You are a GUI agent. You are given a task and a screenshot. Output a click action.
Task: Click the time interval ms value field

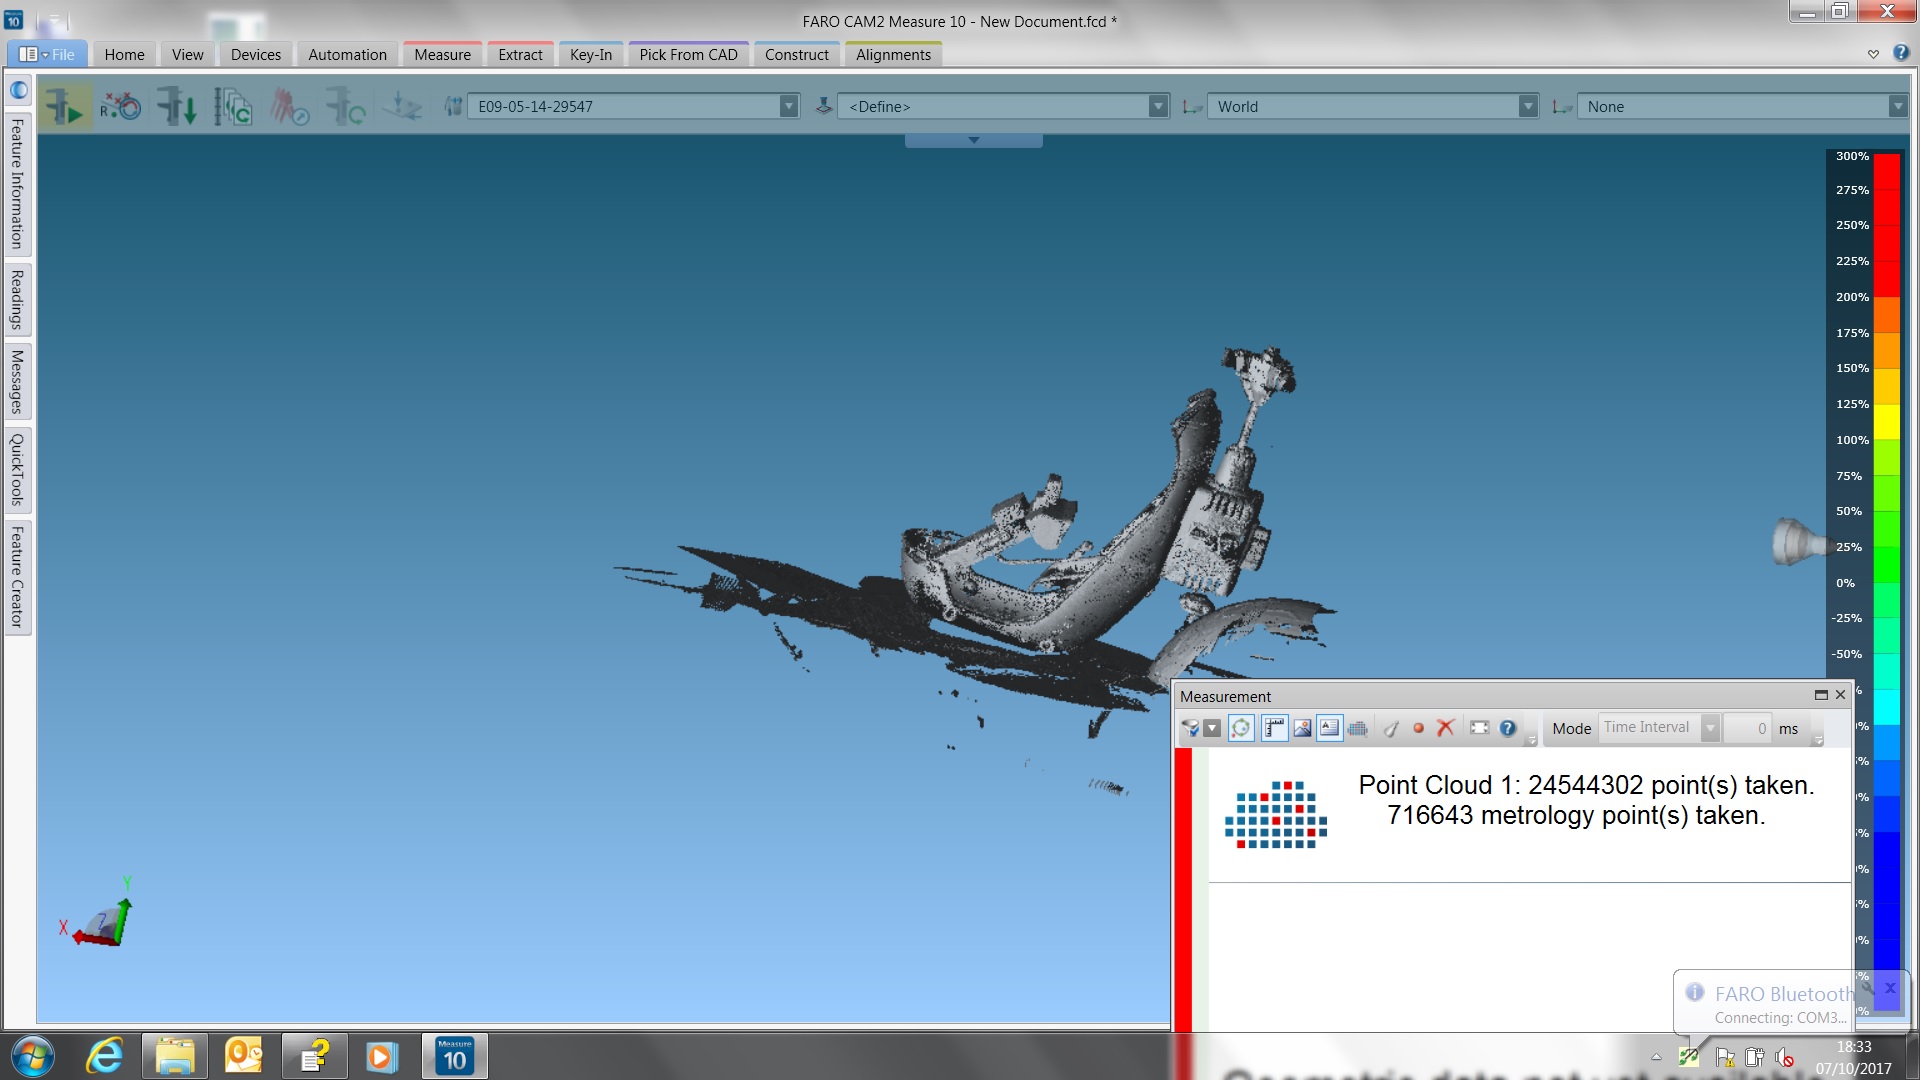point(1747,728)
